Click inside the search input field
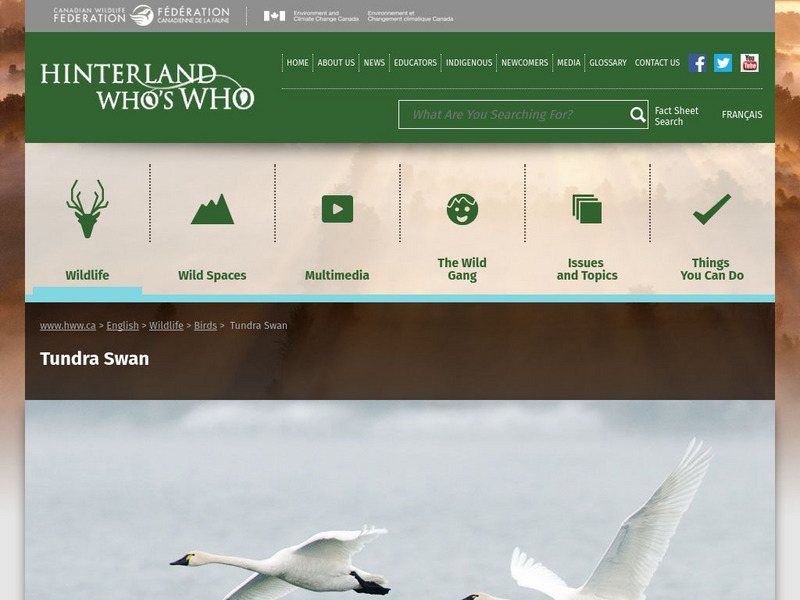This screenshot has width=800, height=600. (x=510, y=115)
